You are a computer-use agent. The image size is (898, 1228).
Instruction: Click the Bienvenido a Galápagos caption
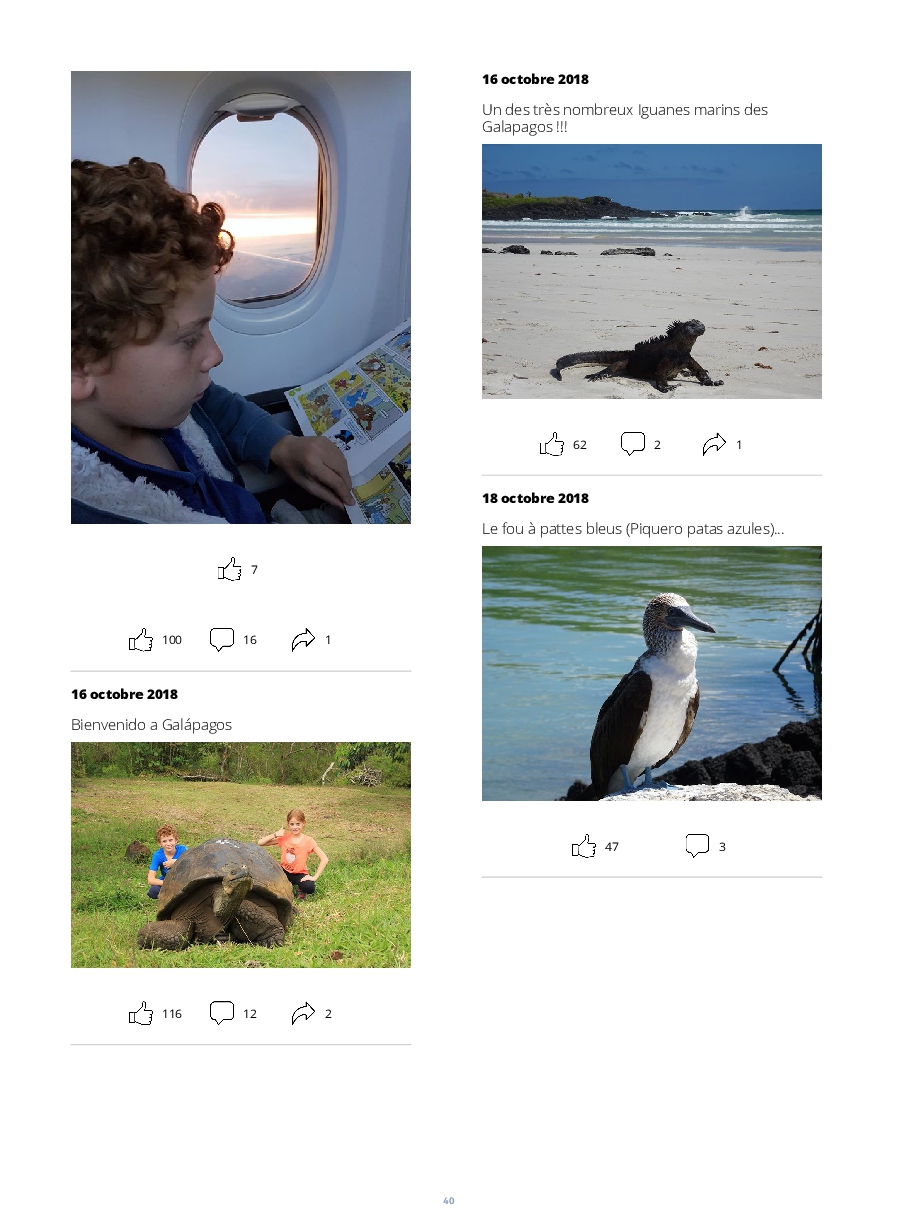click(151, 724)
